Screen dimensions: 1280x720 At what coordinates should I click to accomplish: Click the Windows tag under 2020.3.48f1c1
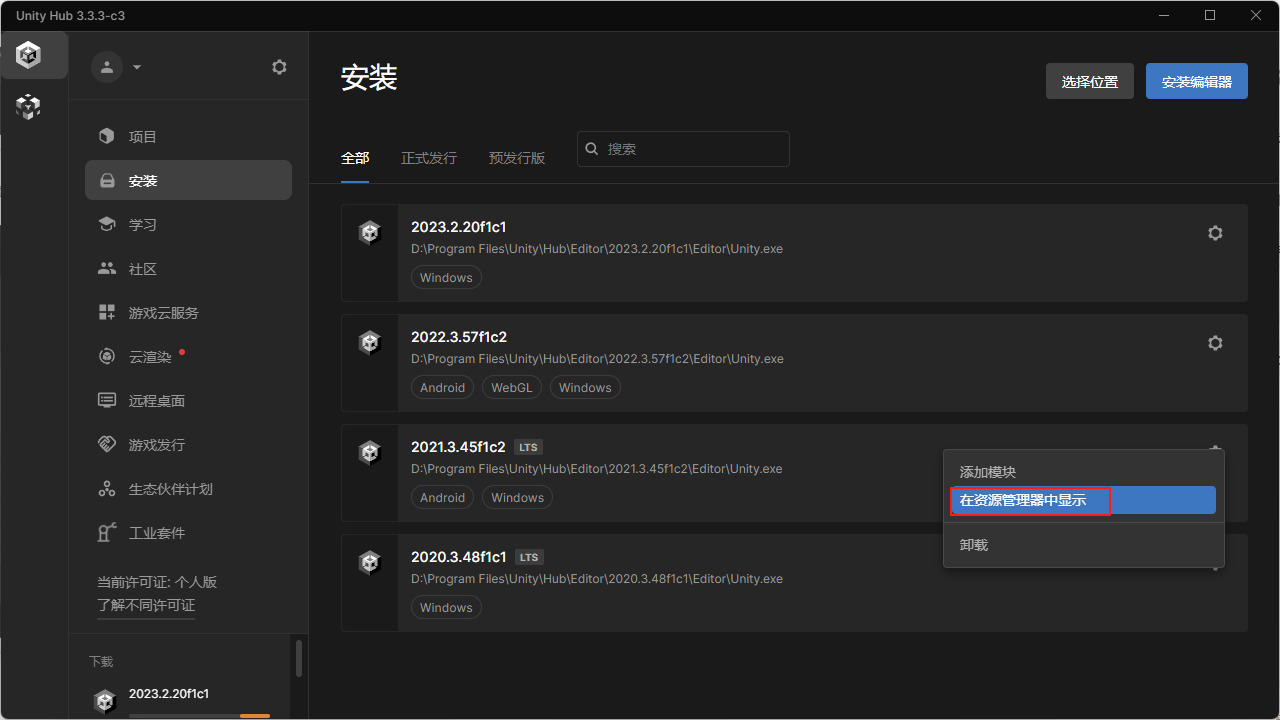pos(446,608)
